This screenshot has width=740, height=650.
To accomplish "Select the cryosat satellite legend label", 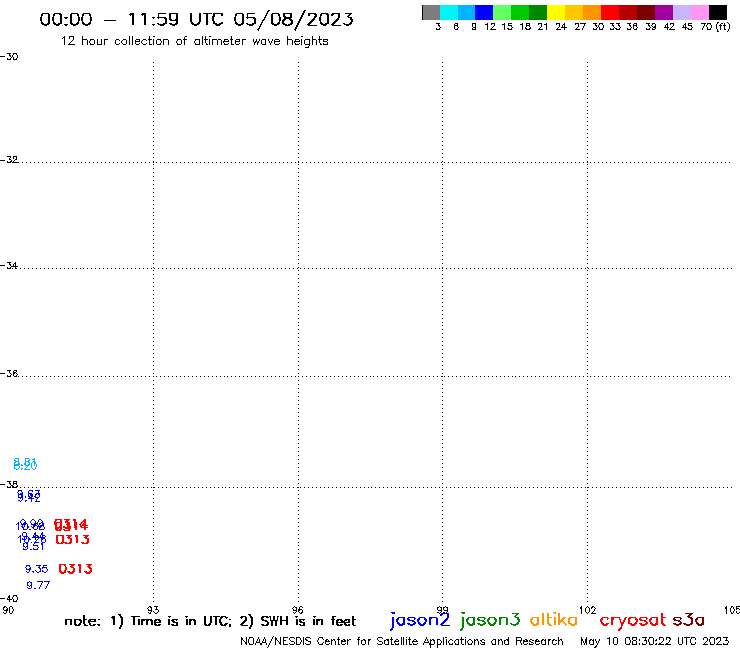I will (633, 620).
